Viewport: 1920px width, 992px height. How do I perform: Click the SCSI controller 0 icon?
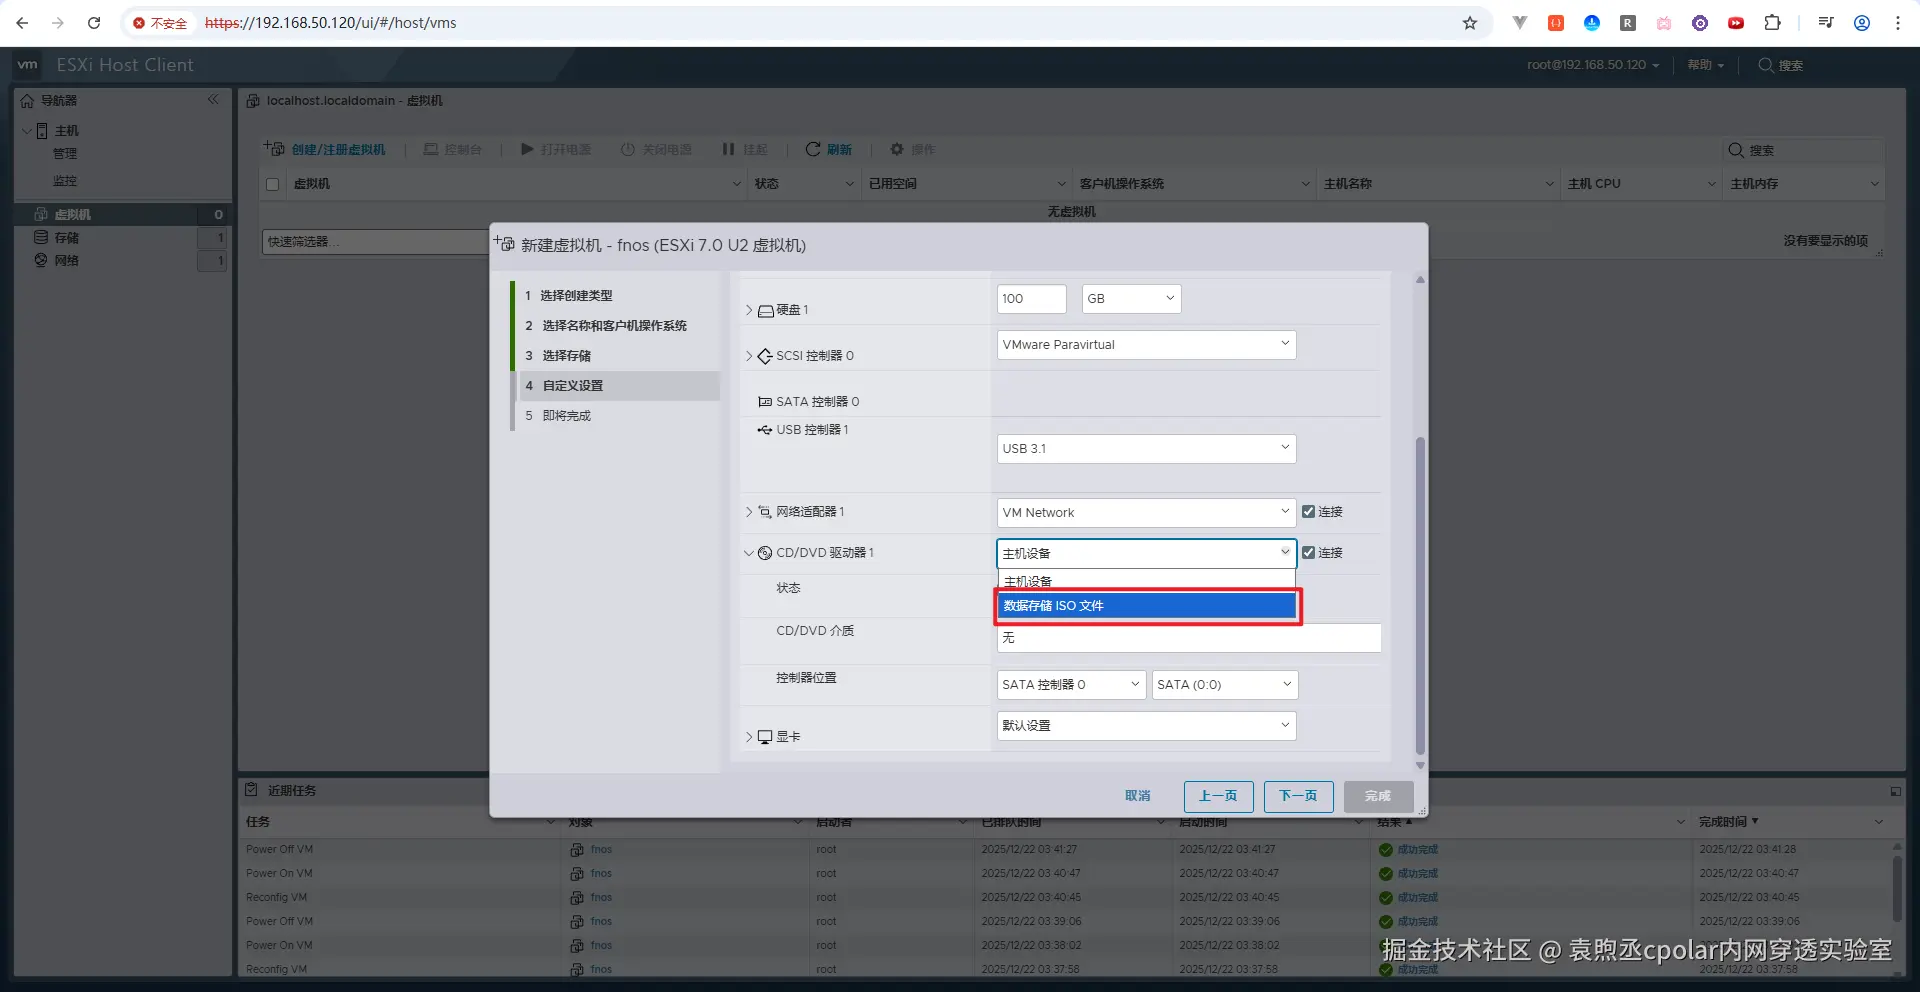click(x=765, y=356)
